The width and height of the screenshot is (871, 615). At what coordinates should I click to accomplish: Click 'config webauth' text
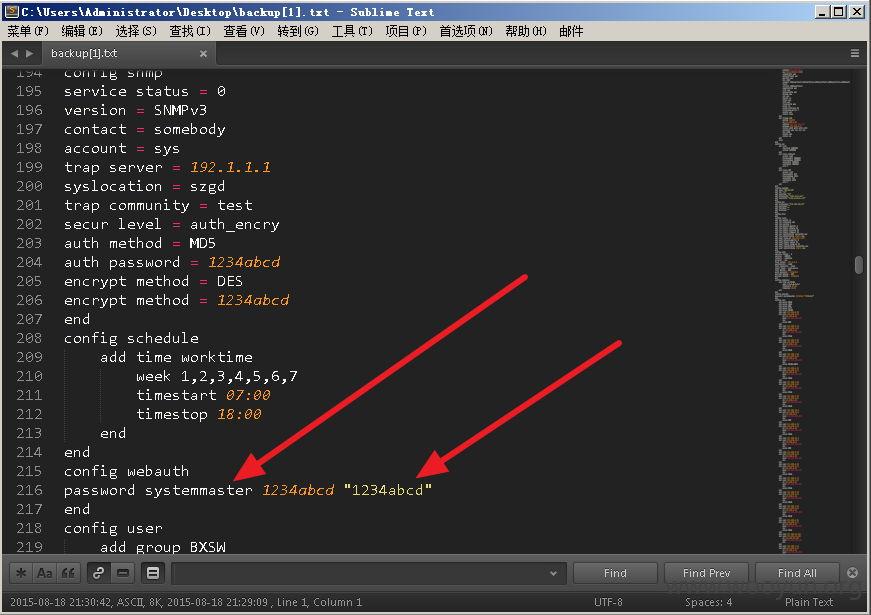(x=126, y=471)
